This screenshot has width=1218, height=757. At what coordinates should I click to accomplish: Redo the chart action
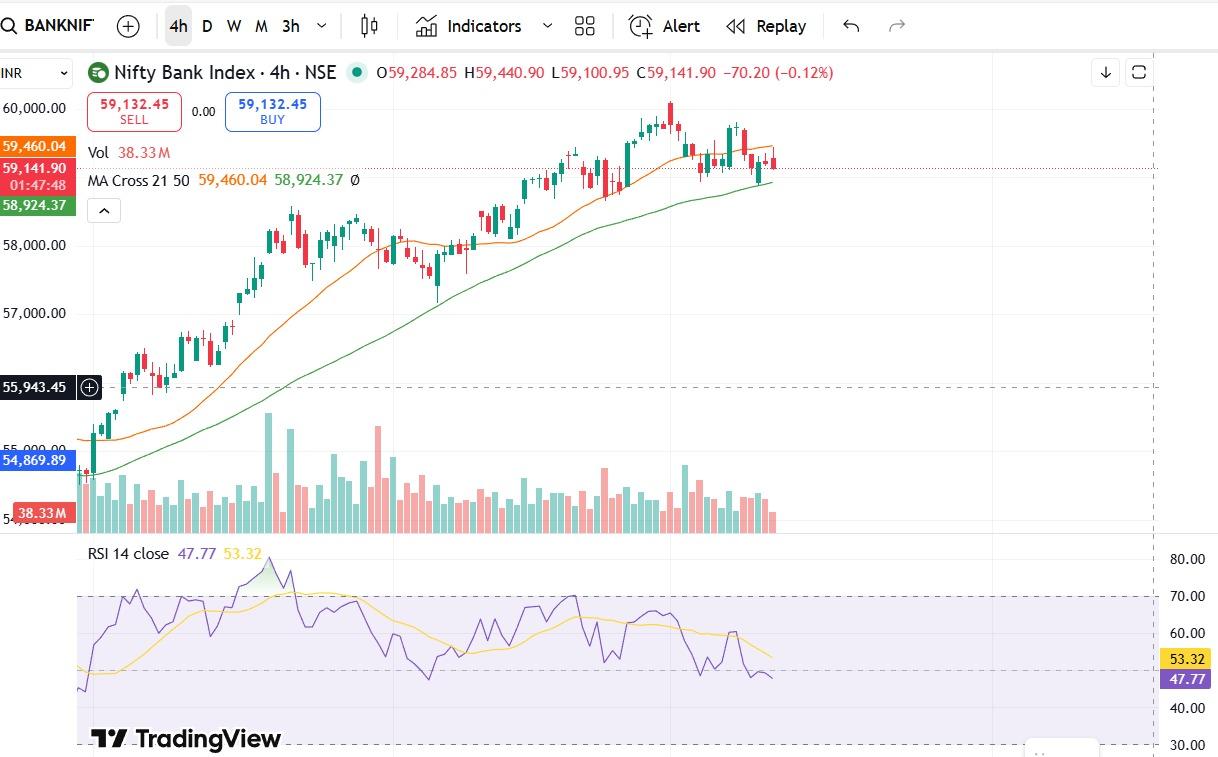click(897, 26)
